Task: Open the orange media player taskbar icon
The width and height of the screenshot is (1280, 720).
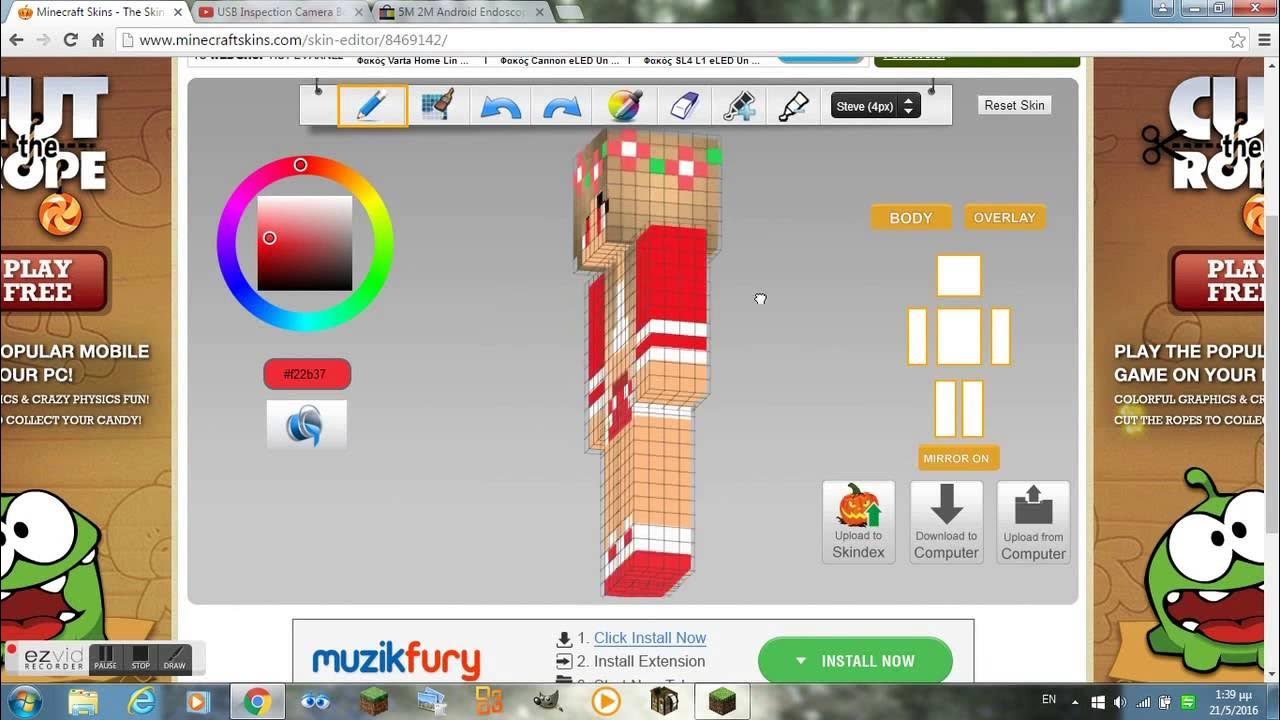Action: tap(605, 701)
